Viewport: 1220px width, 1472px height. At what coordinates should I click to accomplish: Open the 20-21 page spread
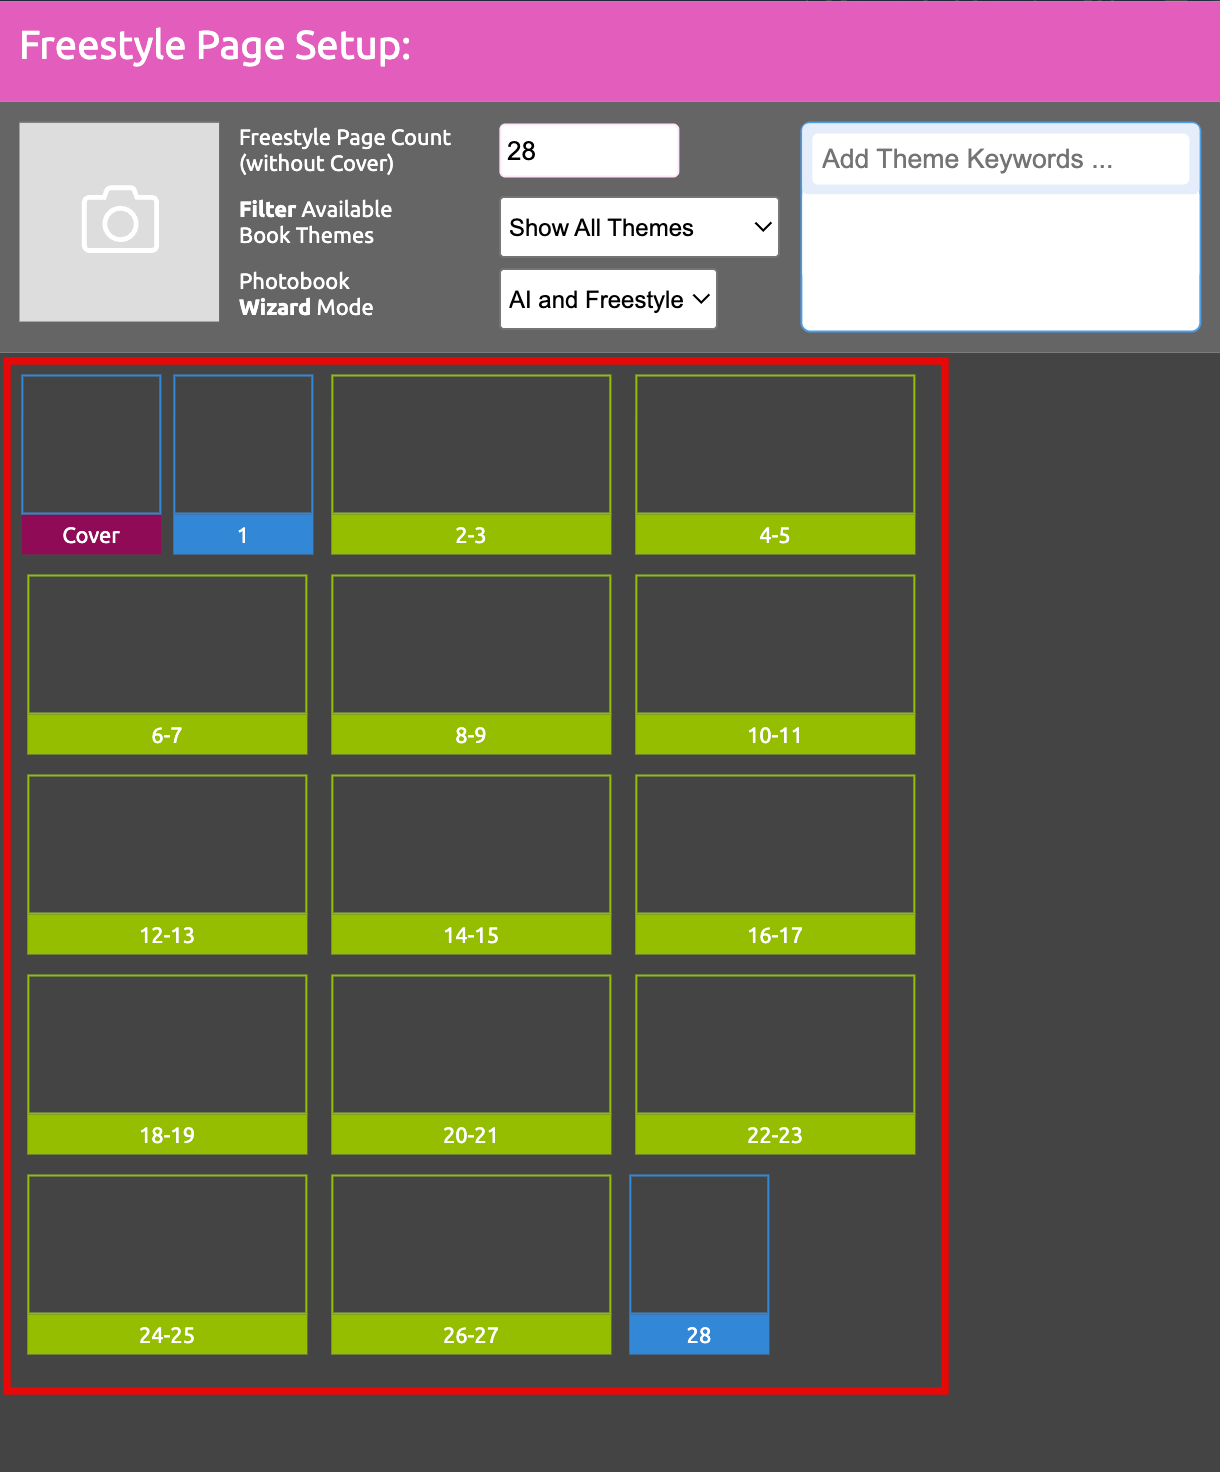[x=471, y=1045]
